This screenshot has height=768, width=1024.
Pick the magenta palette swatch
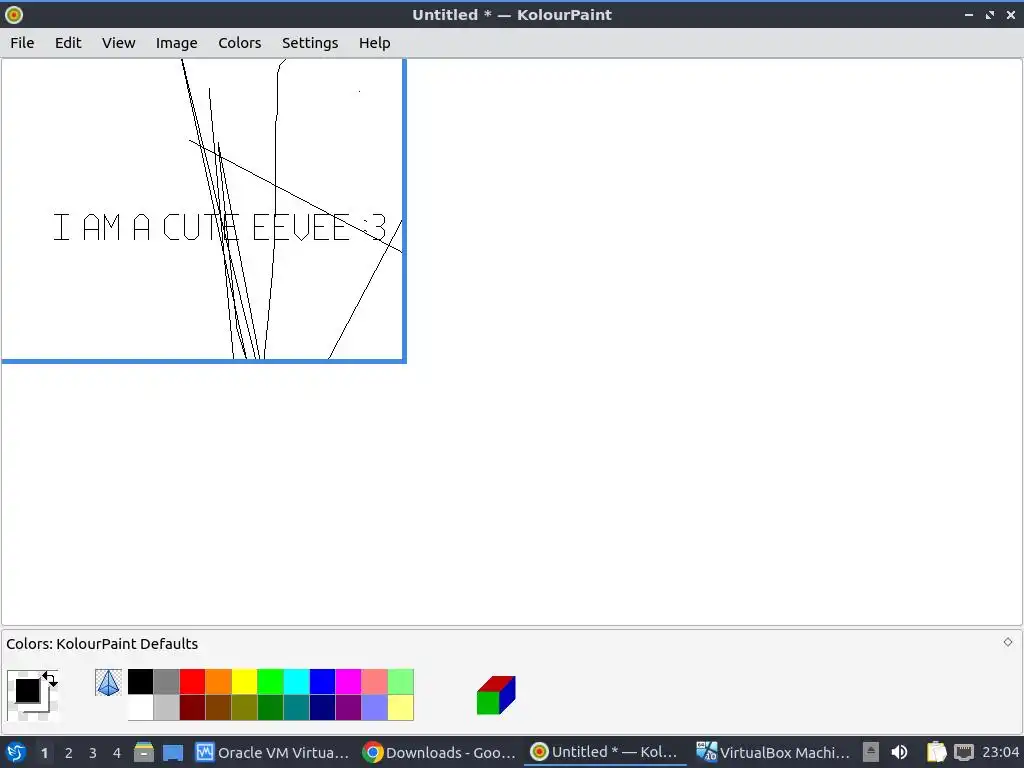coord(349,682)
